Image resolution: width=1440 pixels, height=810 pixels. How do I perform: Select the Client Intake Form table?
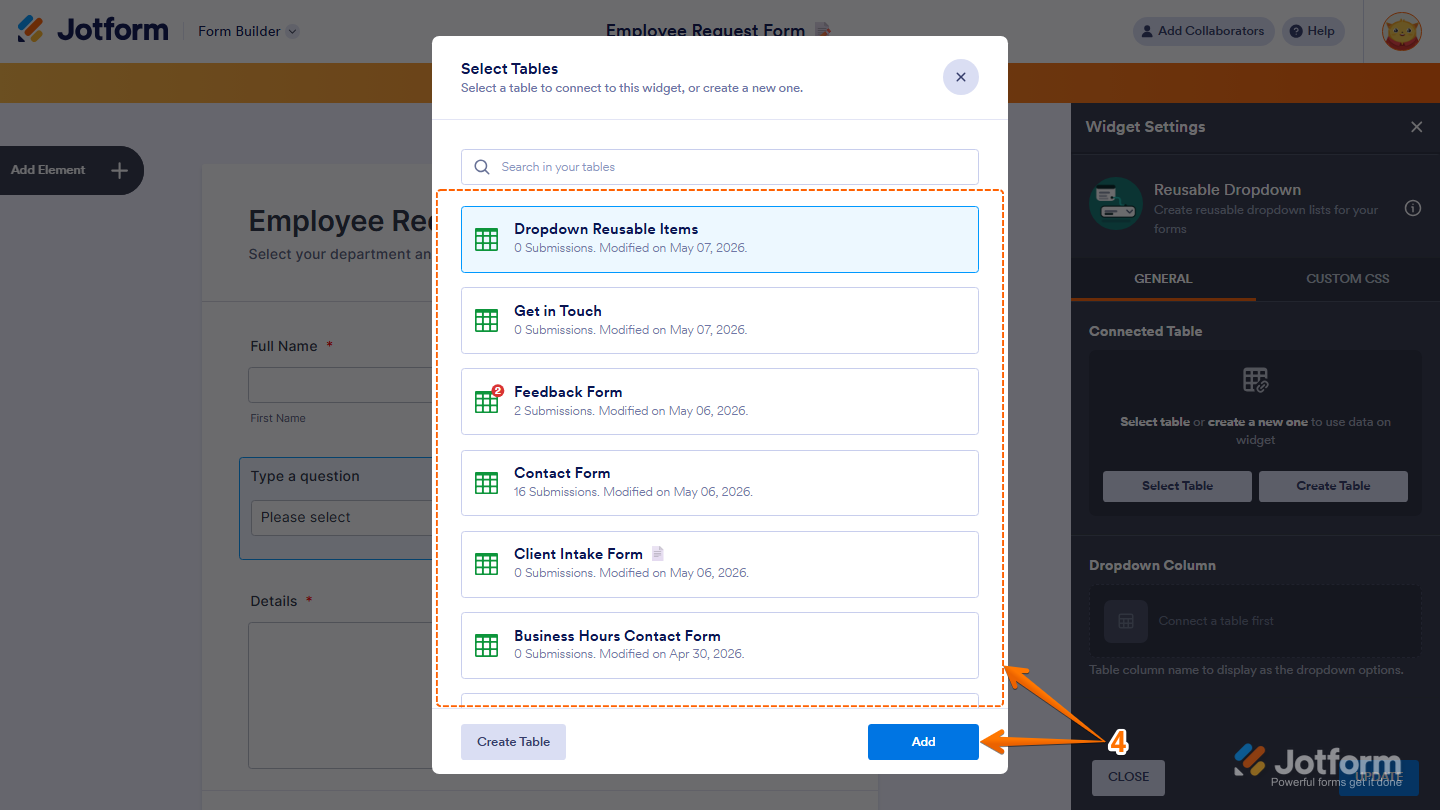[719, 563]
